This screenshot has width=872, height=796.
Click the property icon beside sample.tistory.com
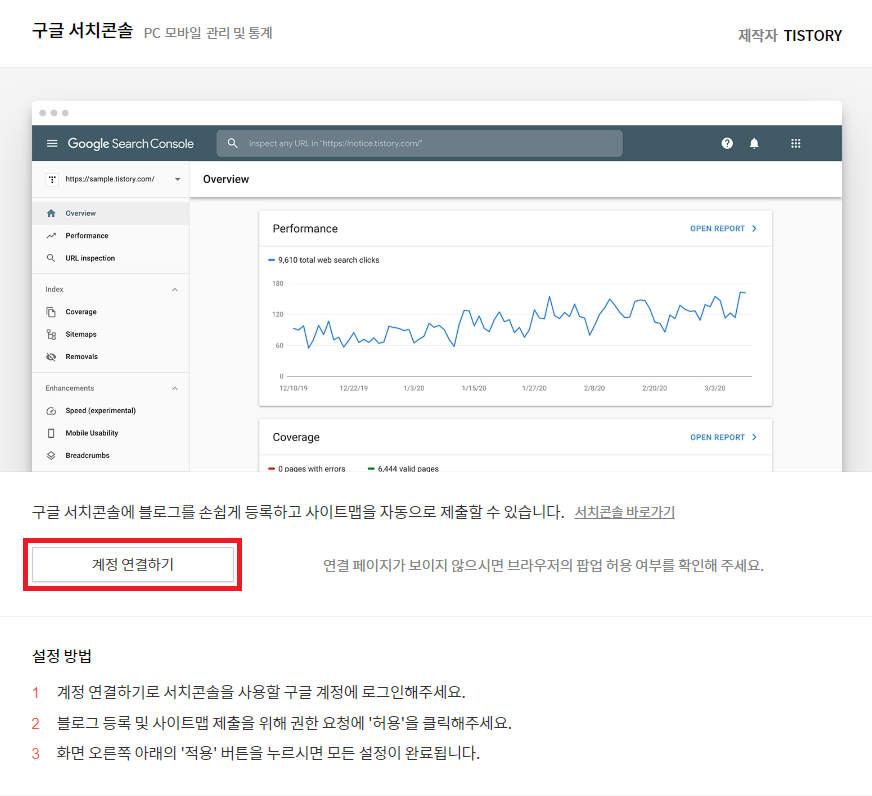tap(52, 179)
